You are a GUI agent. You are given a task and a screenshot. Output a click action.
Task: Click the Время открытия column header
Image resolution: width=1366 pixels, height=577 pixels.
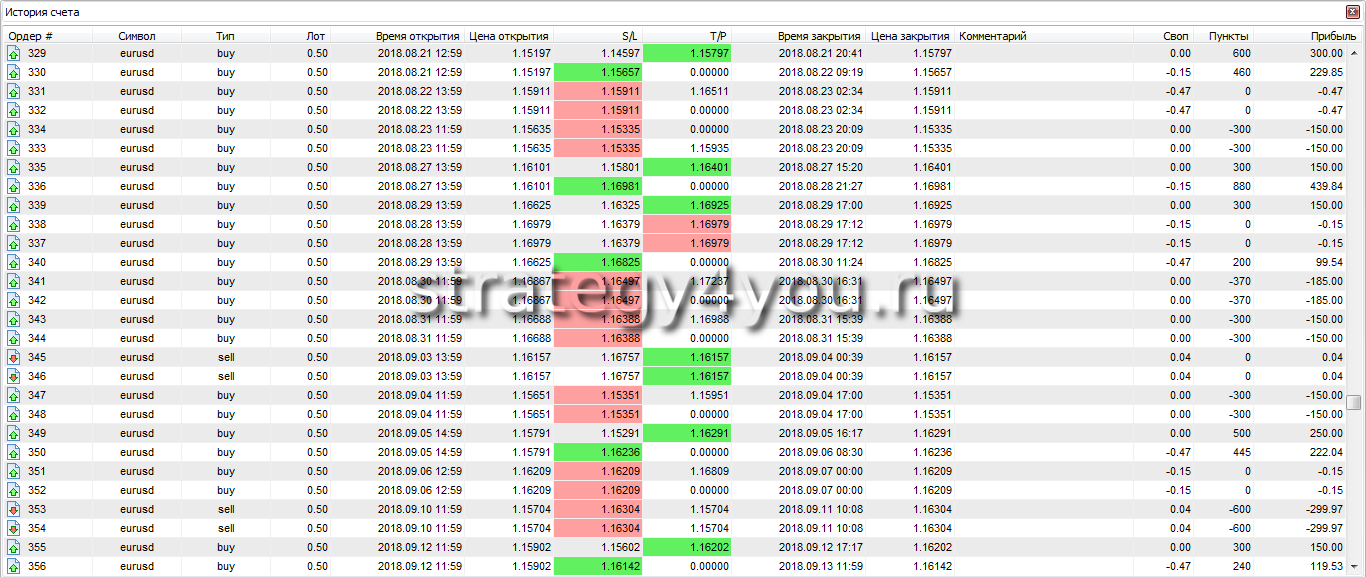coord(417,36)
